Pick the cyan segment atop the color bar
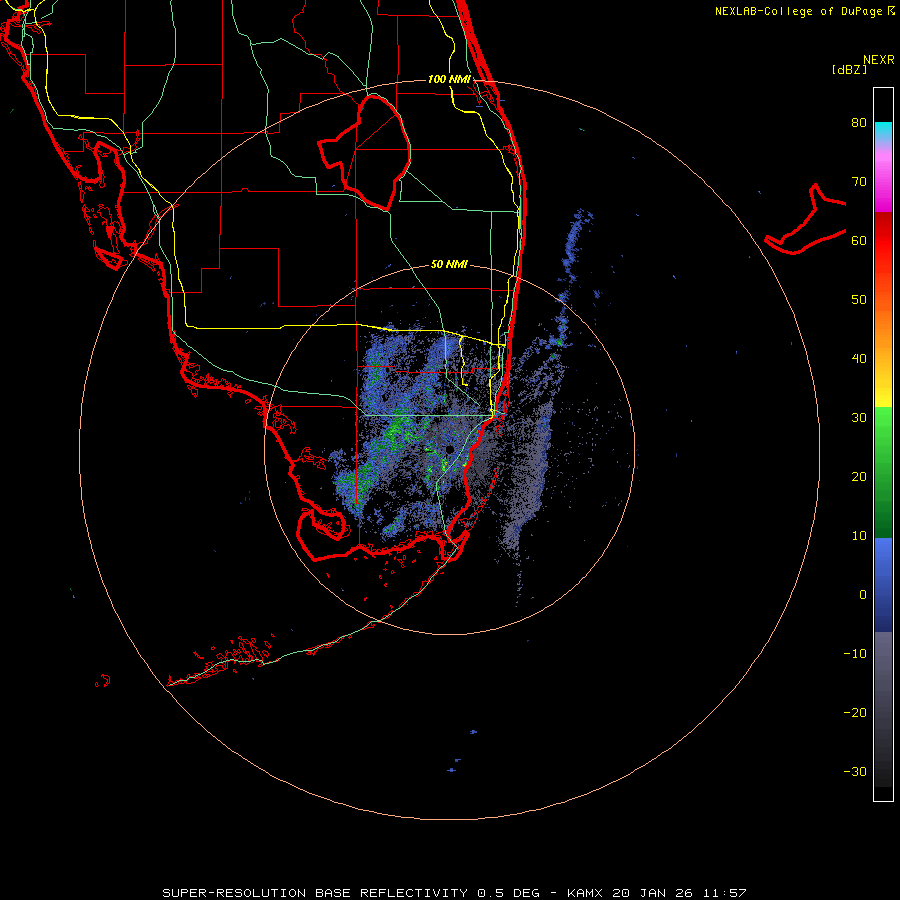The width and height of the screenshot is (900, 900). point(883,130)
